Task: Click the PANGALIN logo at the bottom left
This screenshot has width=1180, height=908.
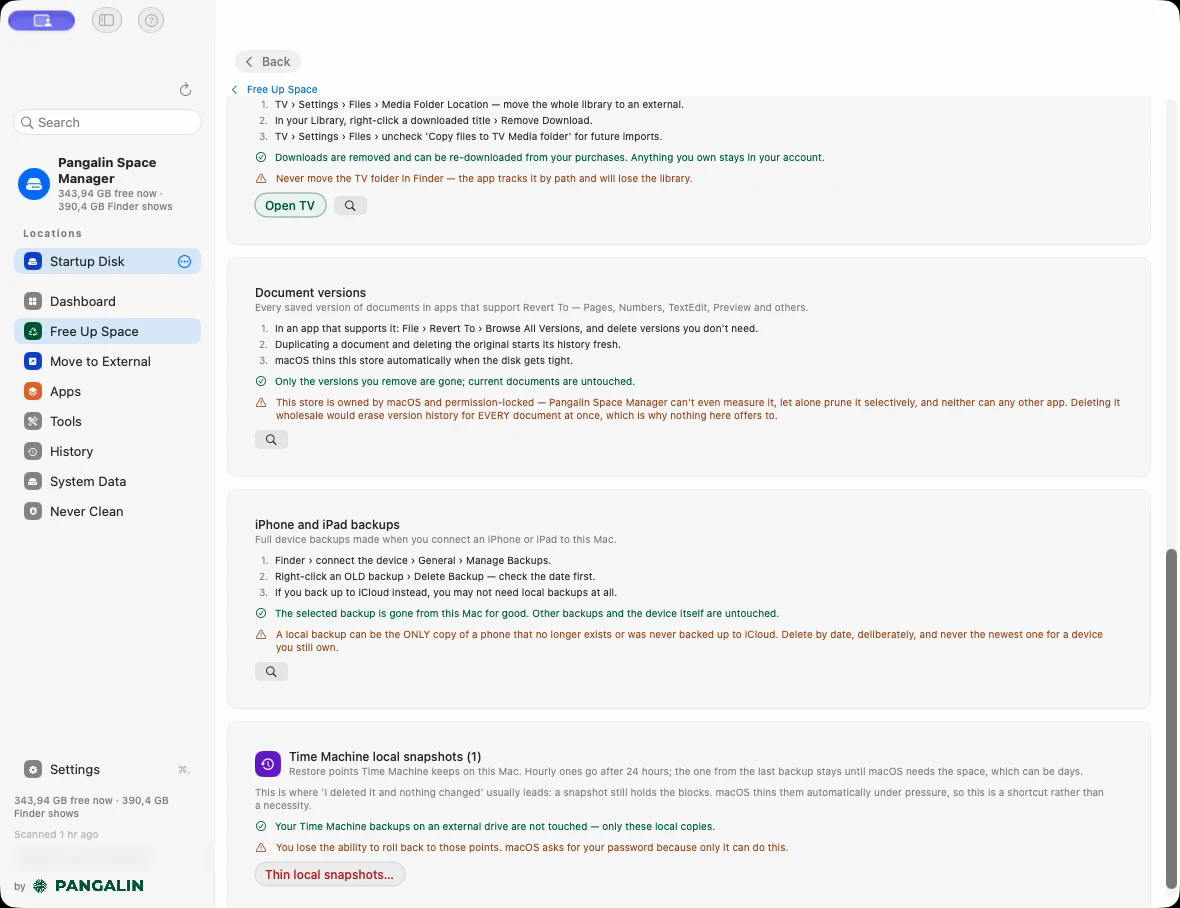Action: click(89, 886)
